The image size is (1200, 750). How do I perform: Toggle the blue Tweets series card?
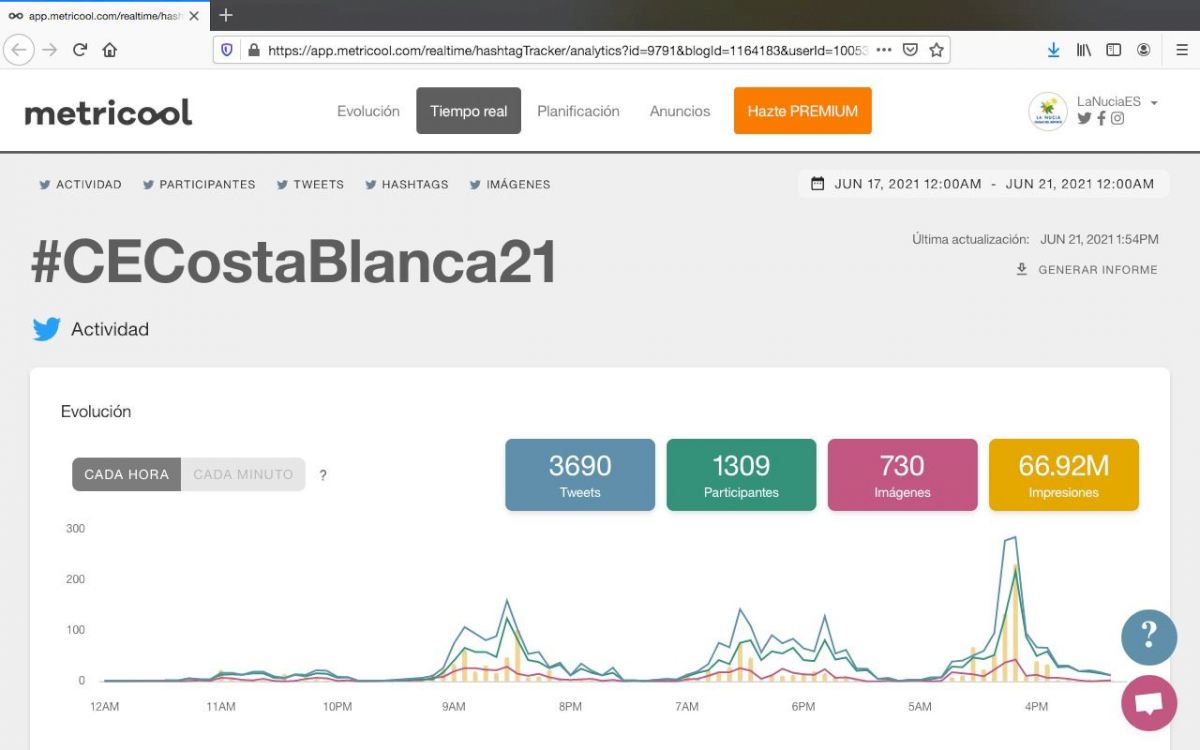click(580, 475)
